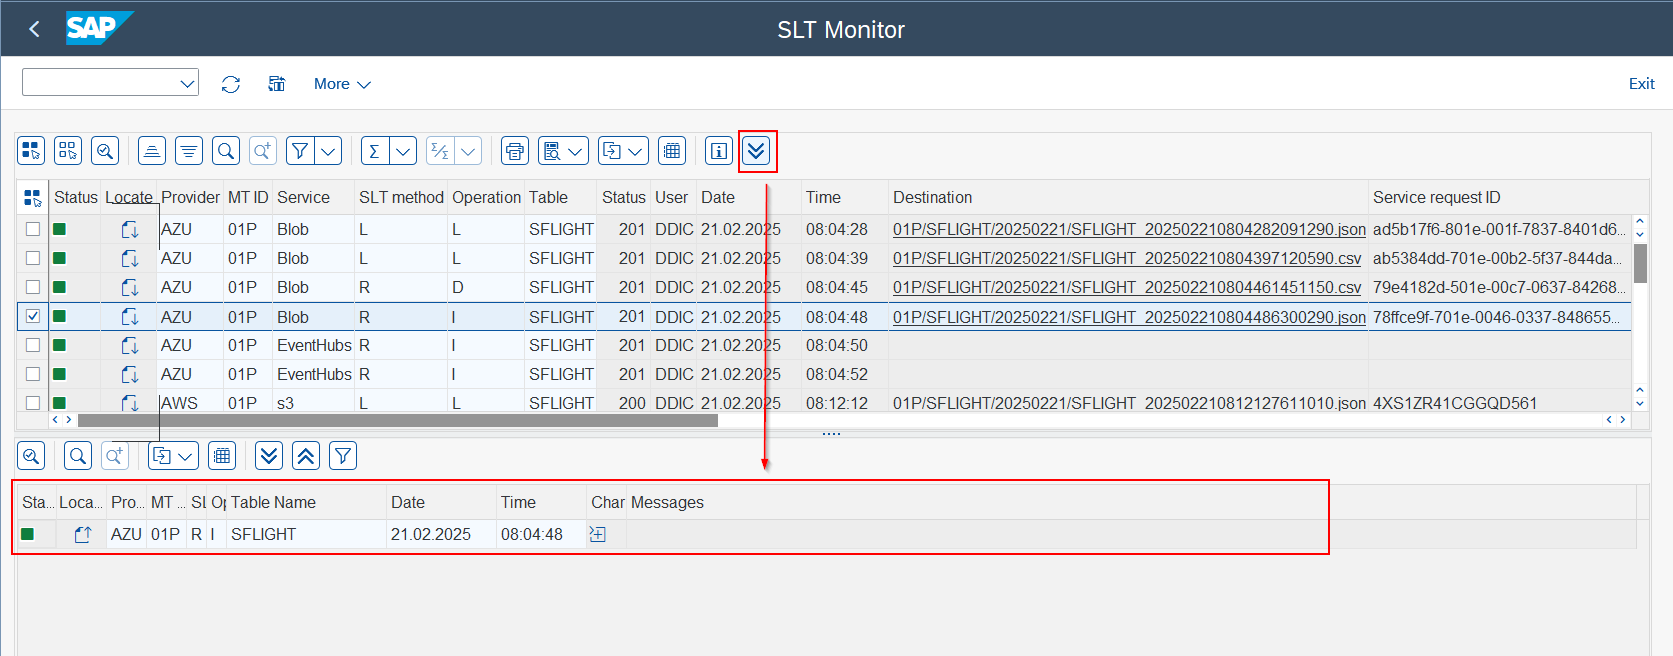Image resolution: width=1673 pixels, height=656 pixels.
Task: Check the AWS s3 row
Action: pyautogui.click(x=33, y=402)
